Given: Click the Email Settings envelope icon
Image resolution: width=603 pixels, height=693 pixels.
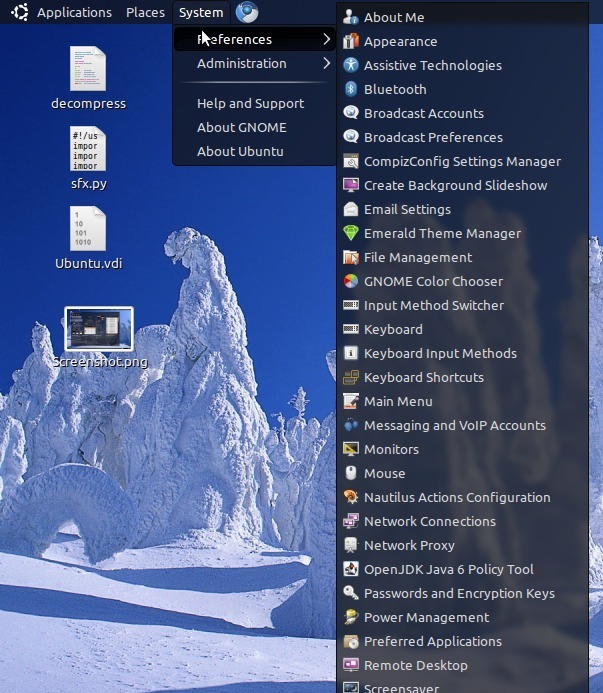Looking at the screenshot, I should tap(351, 209).
